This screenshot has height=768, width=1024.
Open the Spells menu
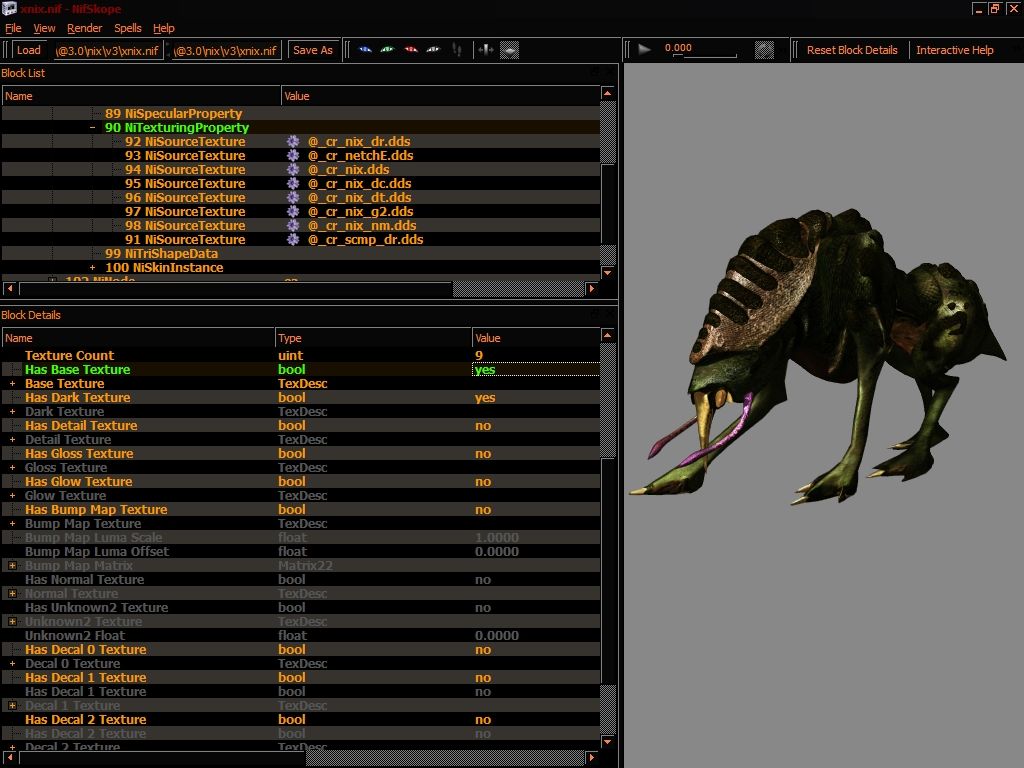point(128,28)
